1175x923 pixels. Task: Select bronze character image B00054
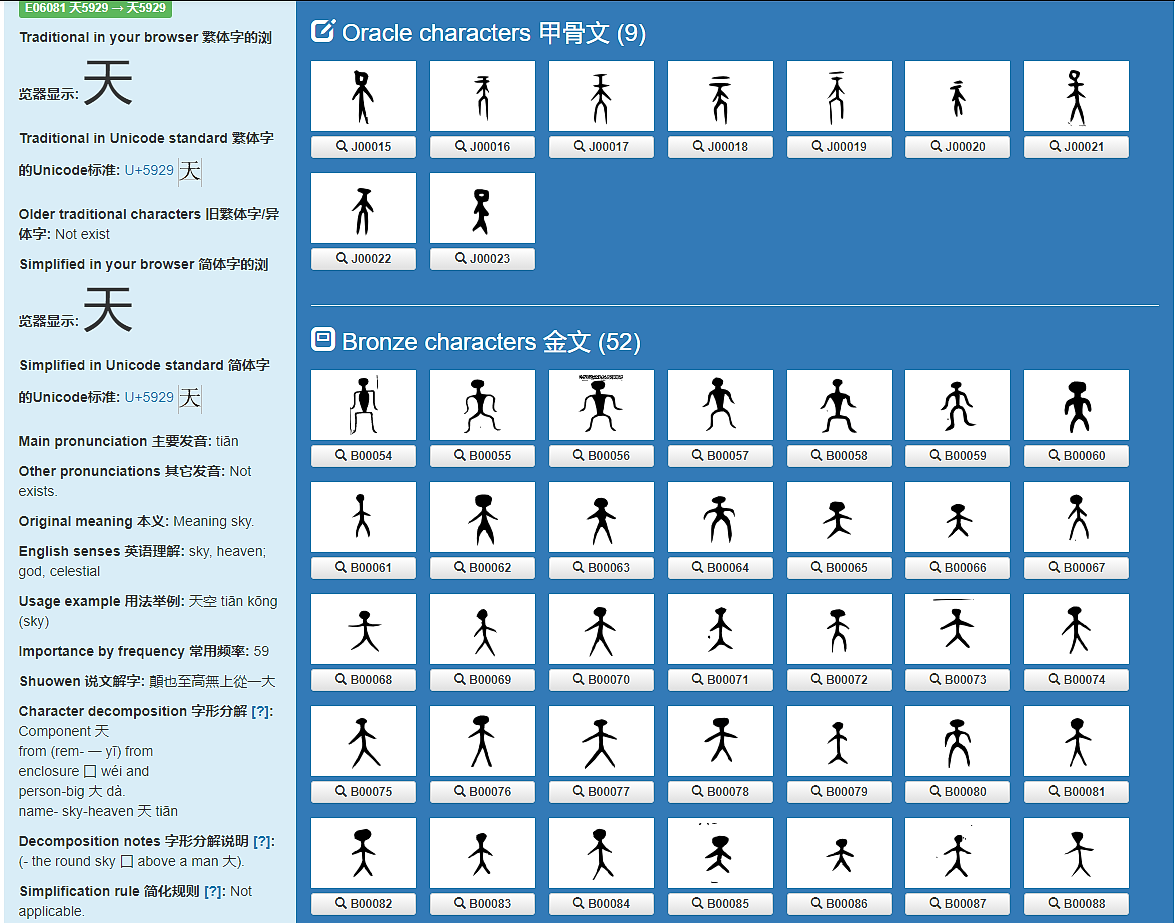[363, 405]
